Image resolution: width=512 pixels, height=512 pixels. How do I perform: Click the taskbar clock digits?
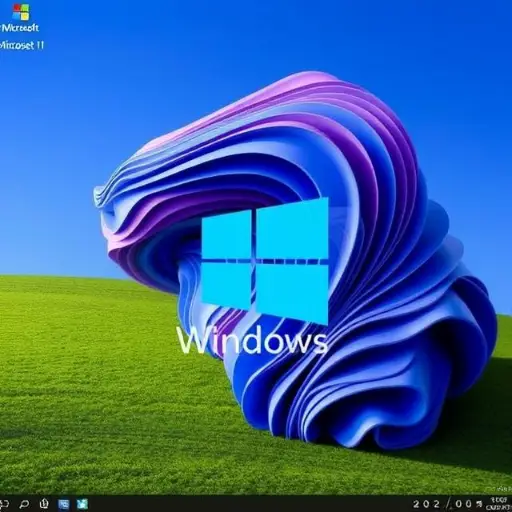click(x=443, y=504)
